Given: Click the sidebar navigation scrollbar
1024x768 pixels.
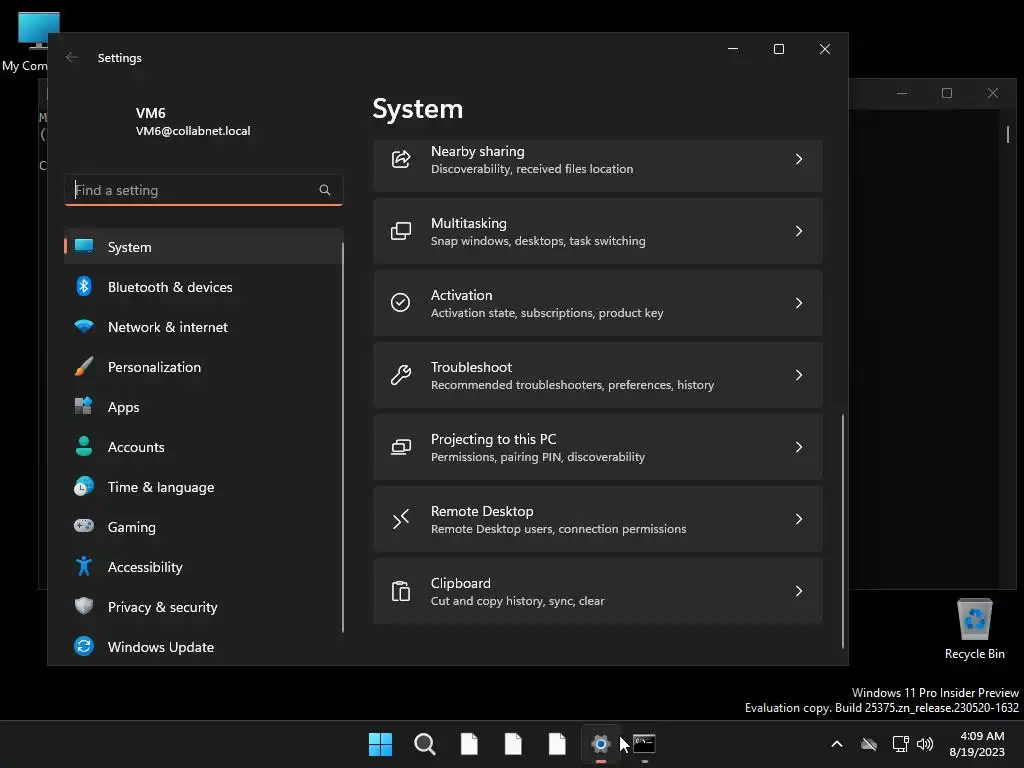Looking at the screenshot, I should [x=343, y=438].
